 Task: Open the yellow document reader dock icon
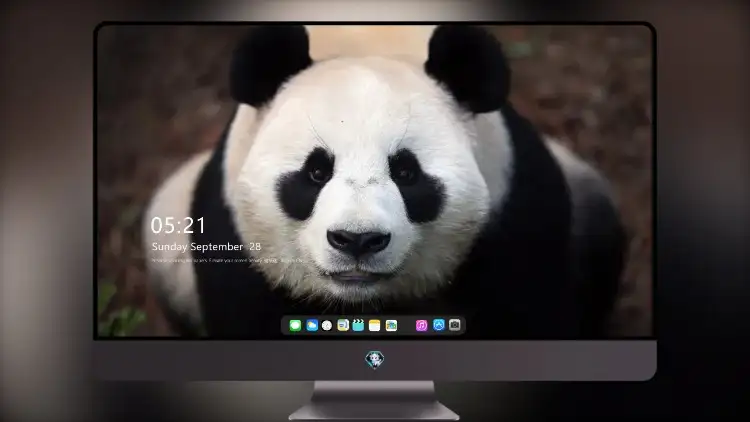[x=343, y=325]
